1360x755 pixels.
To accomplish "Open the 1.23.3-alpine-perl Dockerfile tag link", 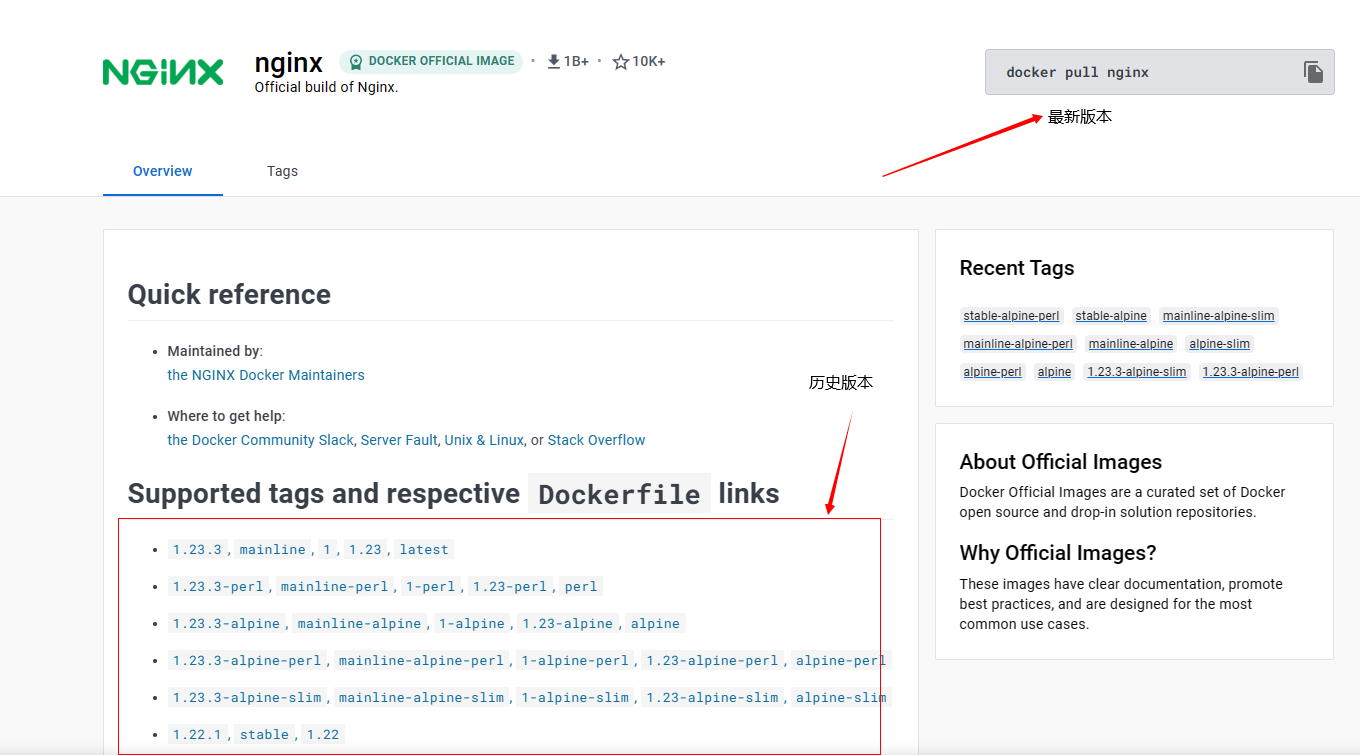I will (247, 660).
